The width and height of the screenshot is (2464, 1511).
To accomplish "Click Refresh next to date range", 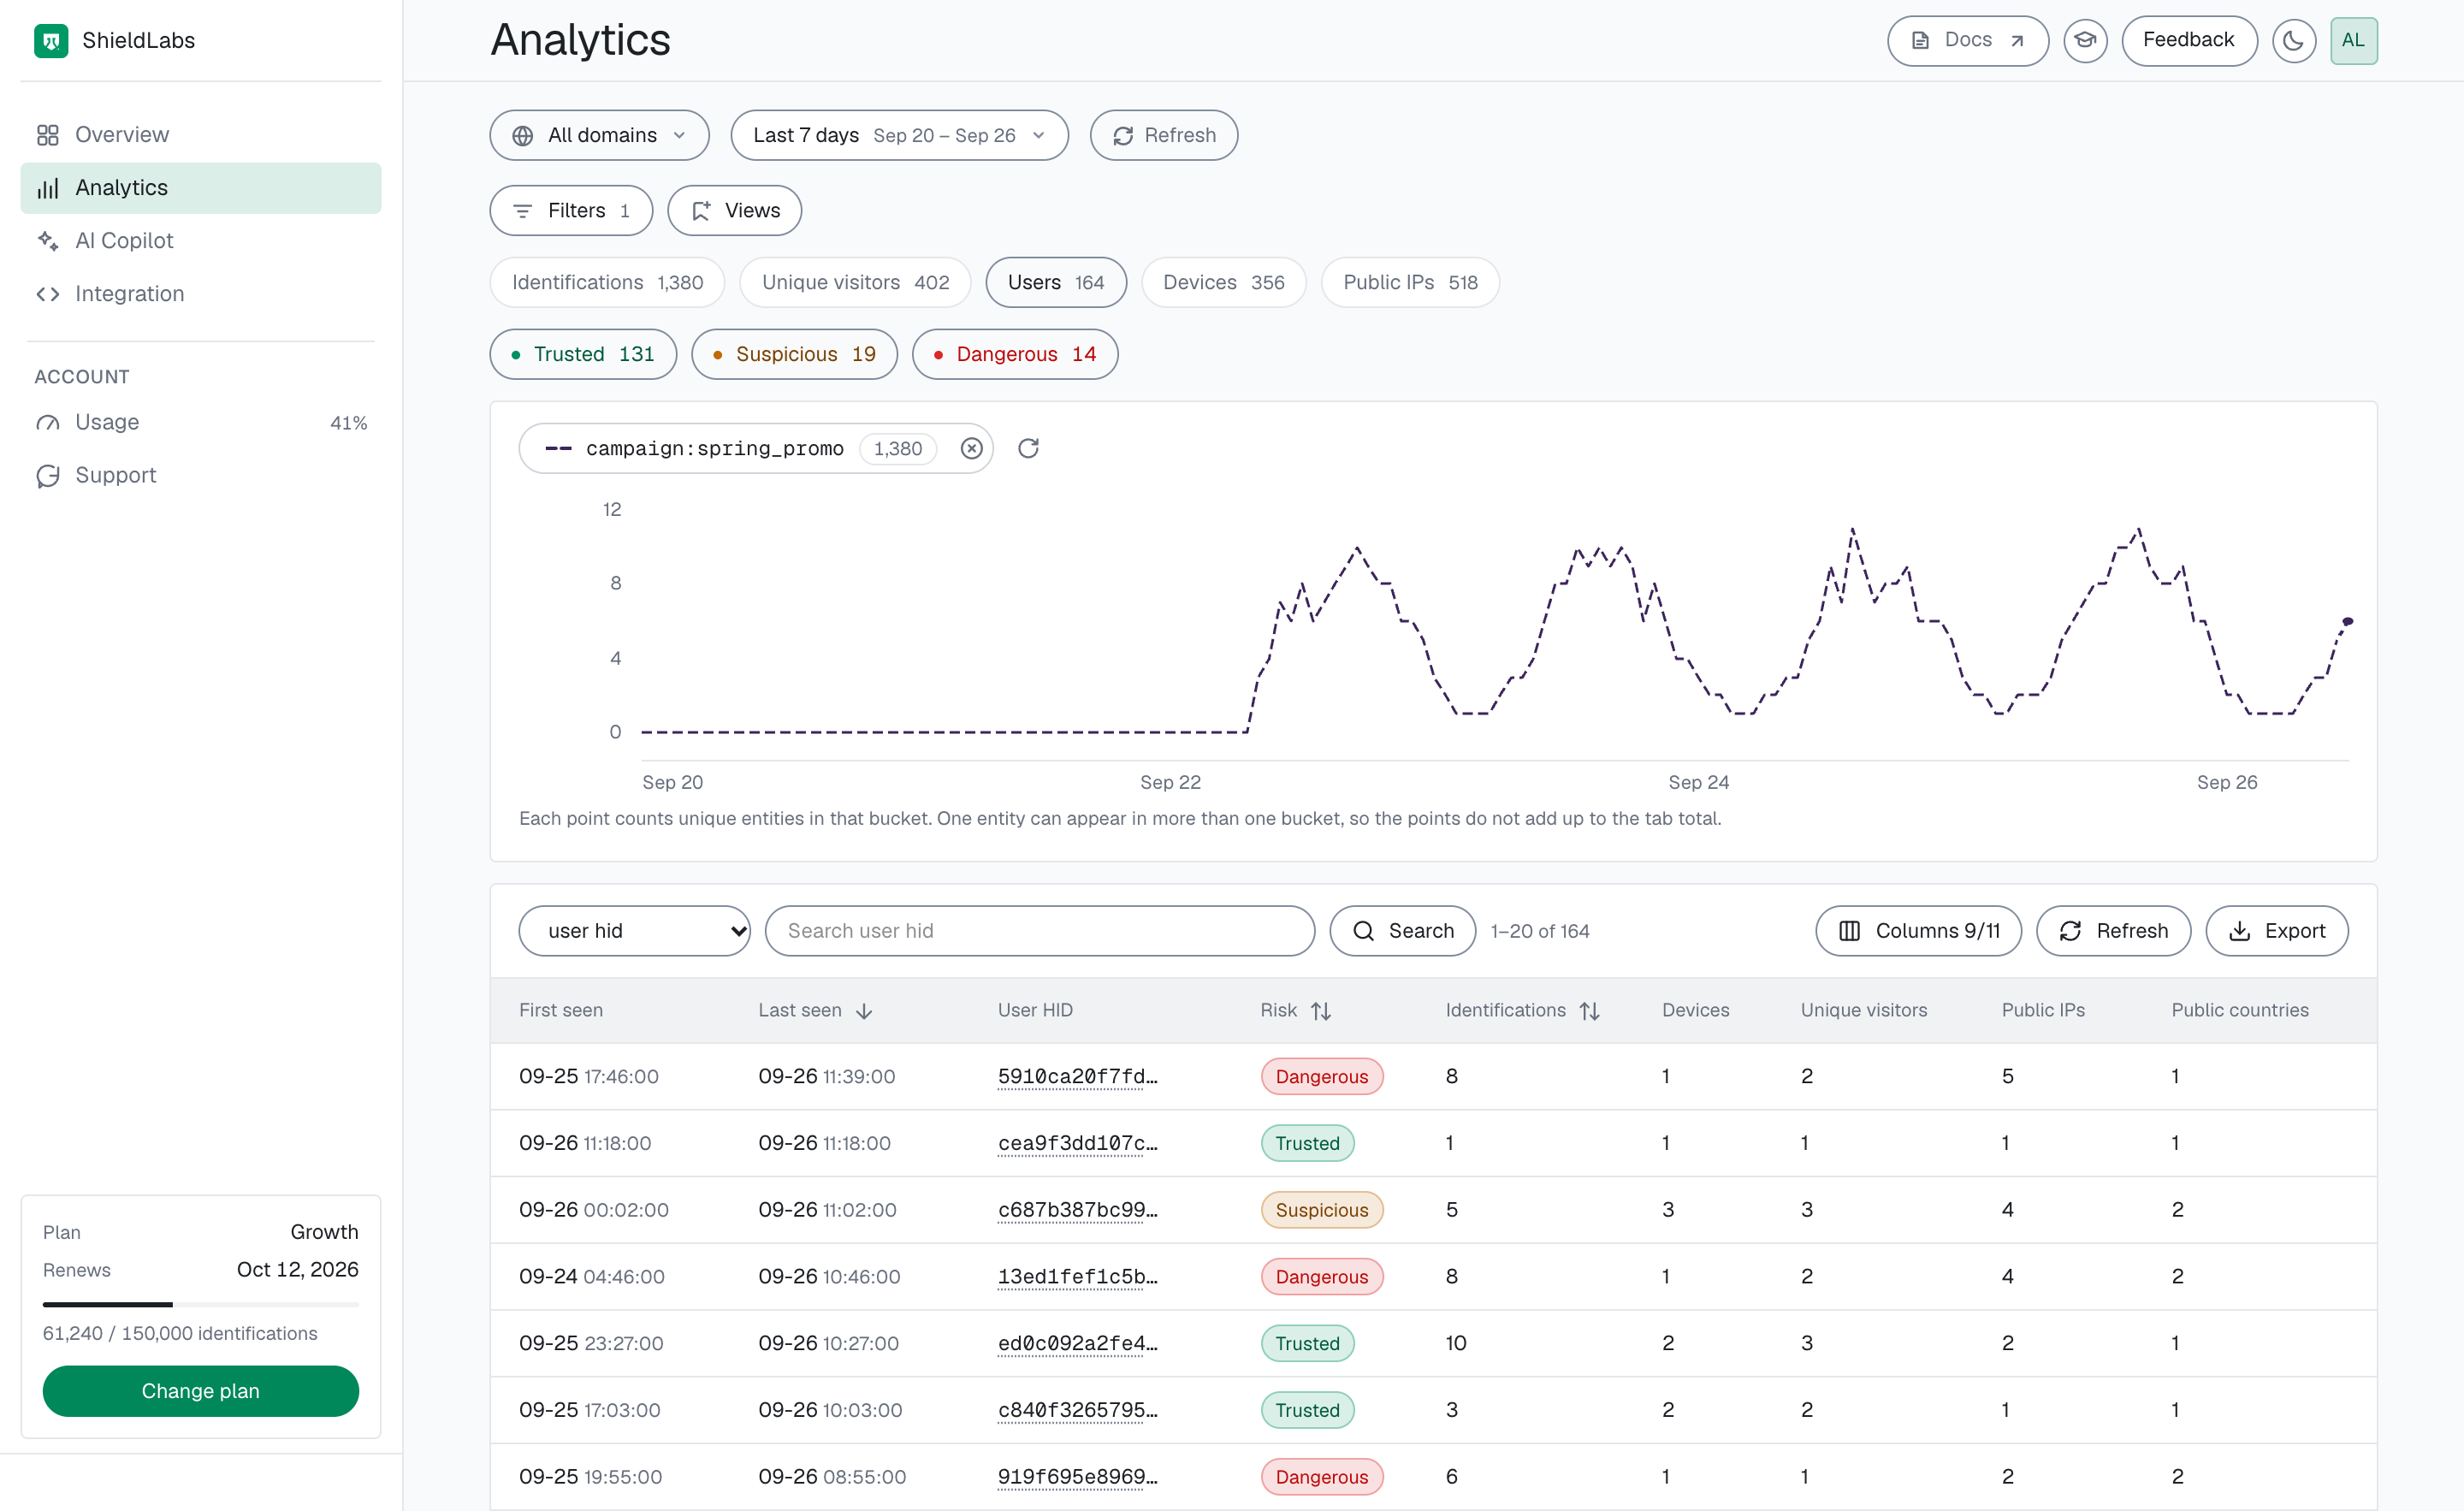I will click(x=1164, y=135).
